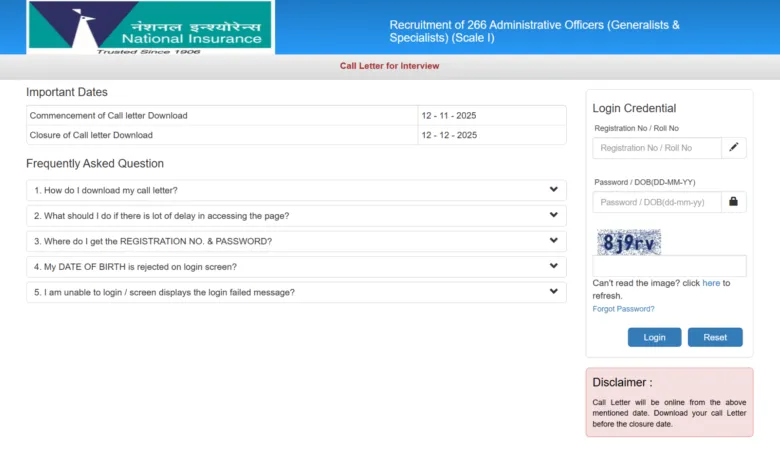Click the Login button
Screen dimensions: 780x470
pos(654,337)
